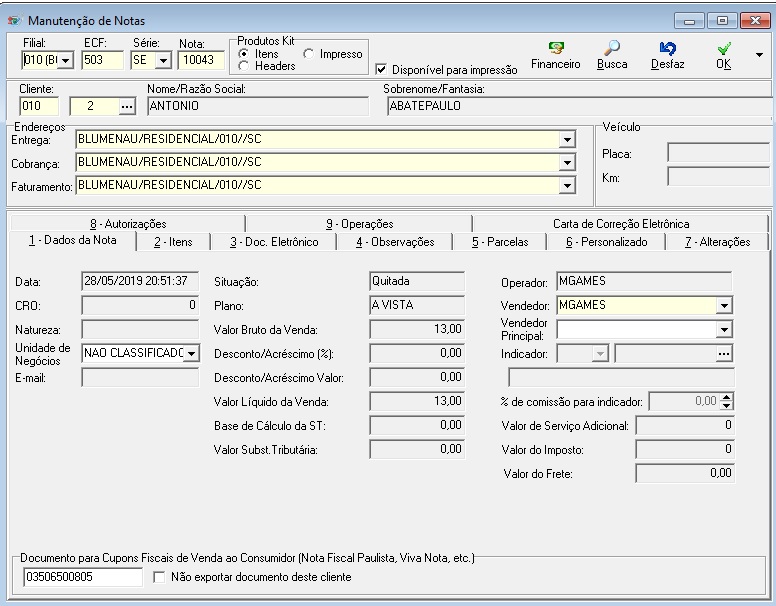776x606 pixels.
Task: Expand the Vendedor Principal dropdown
Action: click(x=724, y=330)
